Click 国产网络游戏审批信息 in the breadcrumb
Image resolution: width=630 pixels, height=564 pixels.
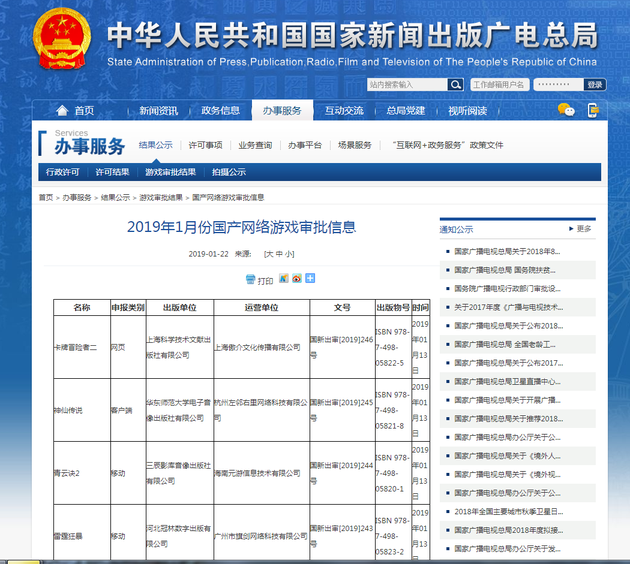228,198
